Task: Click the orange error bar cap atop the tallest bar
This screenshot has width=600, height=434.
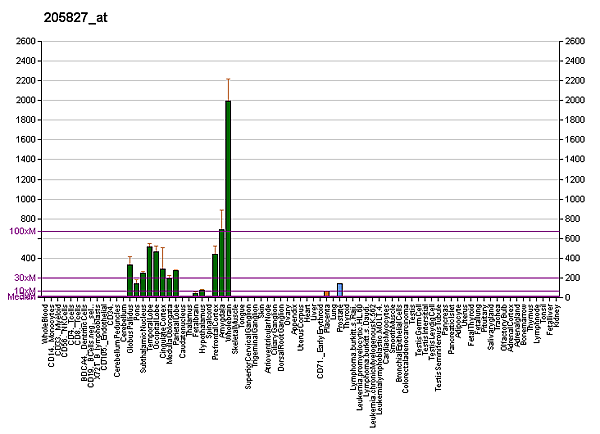Action: [x=228, y=79]
